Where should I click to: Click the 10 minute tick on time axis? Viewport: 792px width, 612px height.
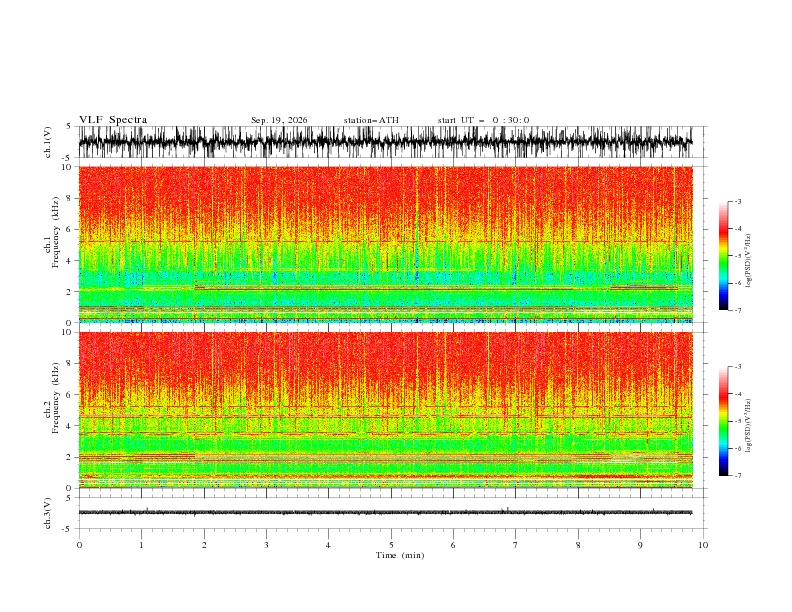703,545
